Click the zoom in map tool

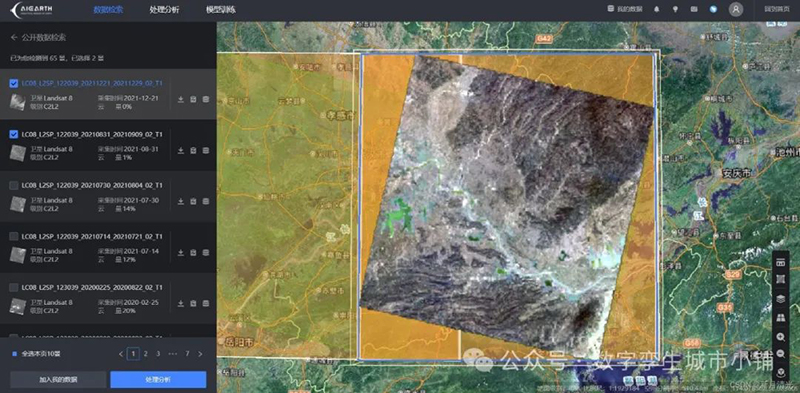780,337
